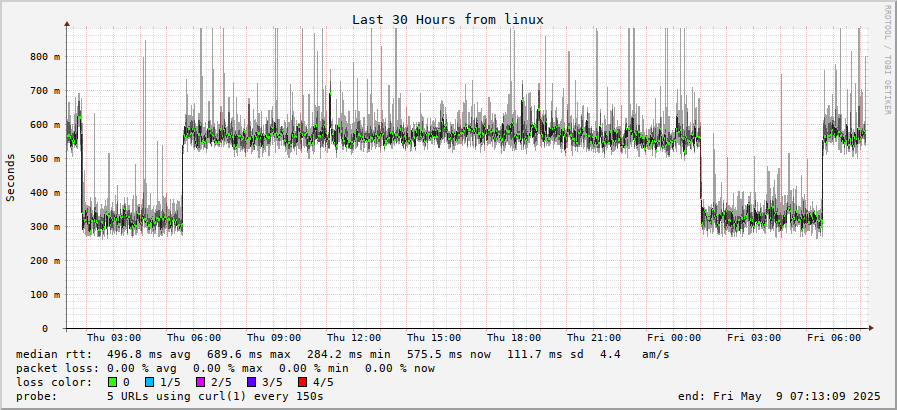Click the green loss color 0 swatch

pyautogui.click(x=112, y=382)
